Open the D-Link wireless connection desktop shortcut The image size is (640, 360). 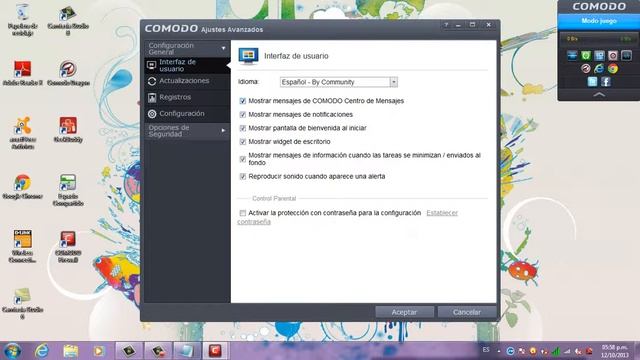22,246
